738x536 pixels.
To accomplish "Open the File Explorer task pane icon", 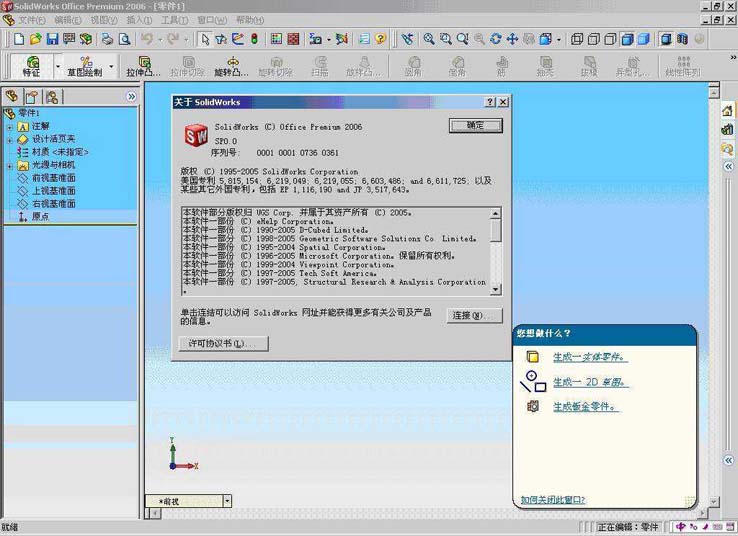I will 728,149.
